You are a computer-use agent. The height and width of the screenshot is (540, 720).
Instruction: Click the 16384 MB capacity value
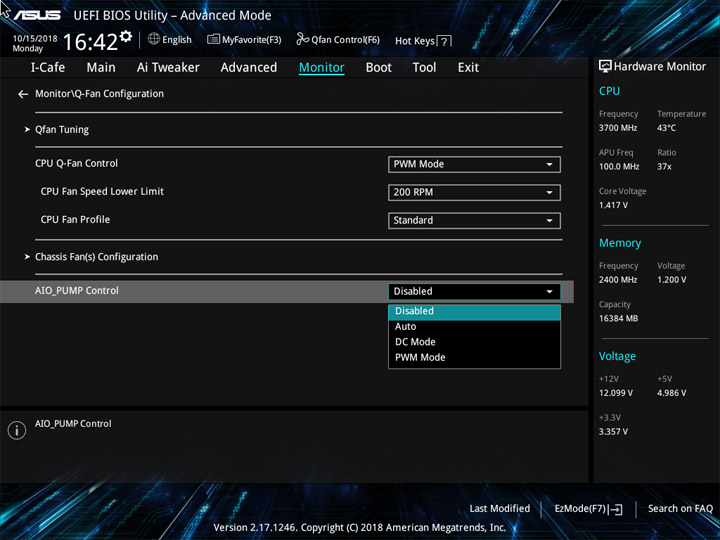(618, 319)
